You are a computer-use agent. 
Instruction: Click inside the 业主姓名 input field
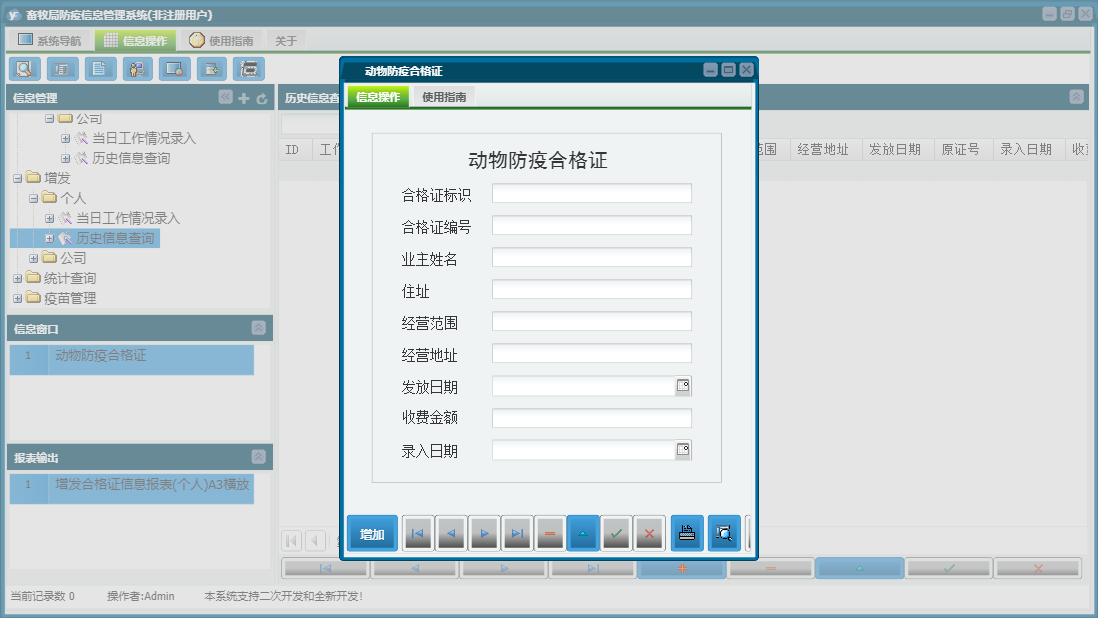[590, 257]
